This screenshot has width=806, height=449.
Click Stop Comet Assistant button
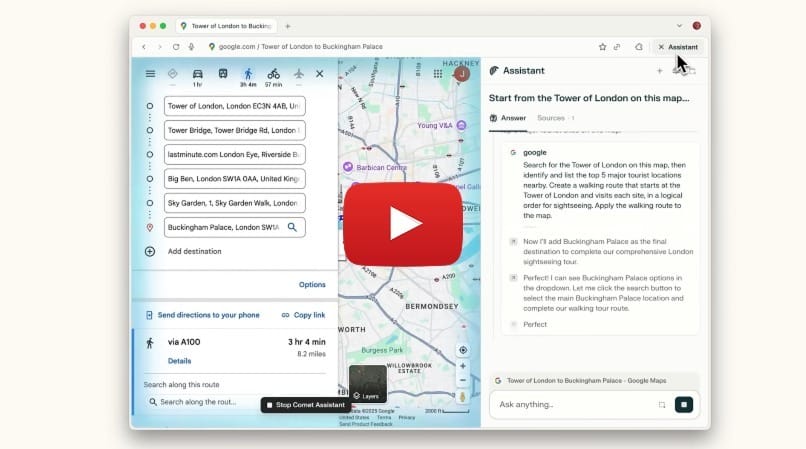click(x=305, y=405)
